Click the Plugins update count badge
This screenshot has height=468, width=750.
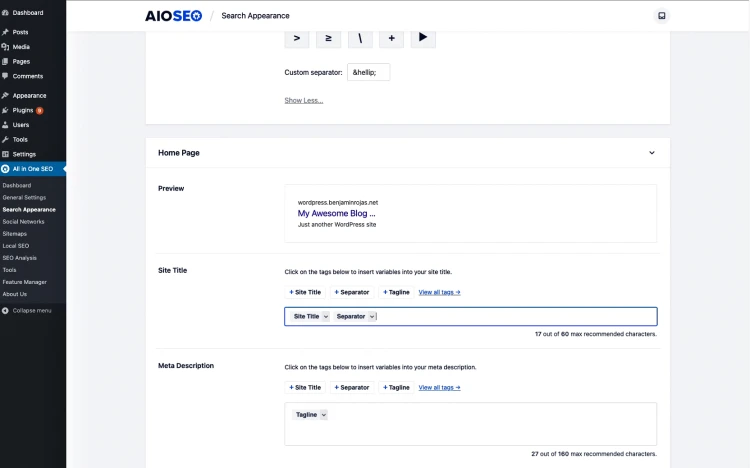[40, 111]
